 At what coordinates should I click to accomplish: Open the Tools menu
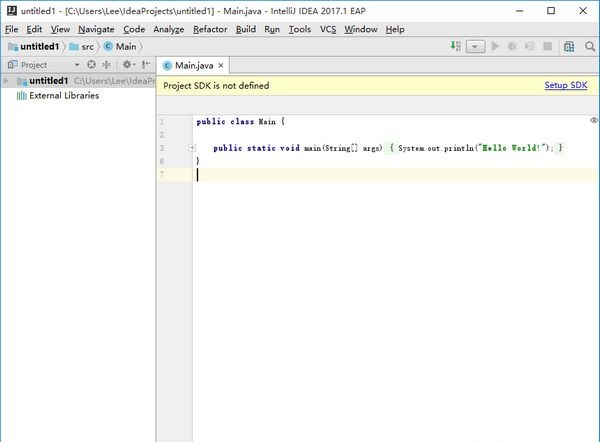tap(300, 29)
